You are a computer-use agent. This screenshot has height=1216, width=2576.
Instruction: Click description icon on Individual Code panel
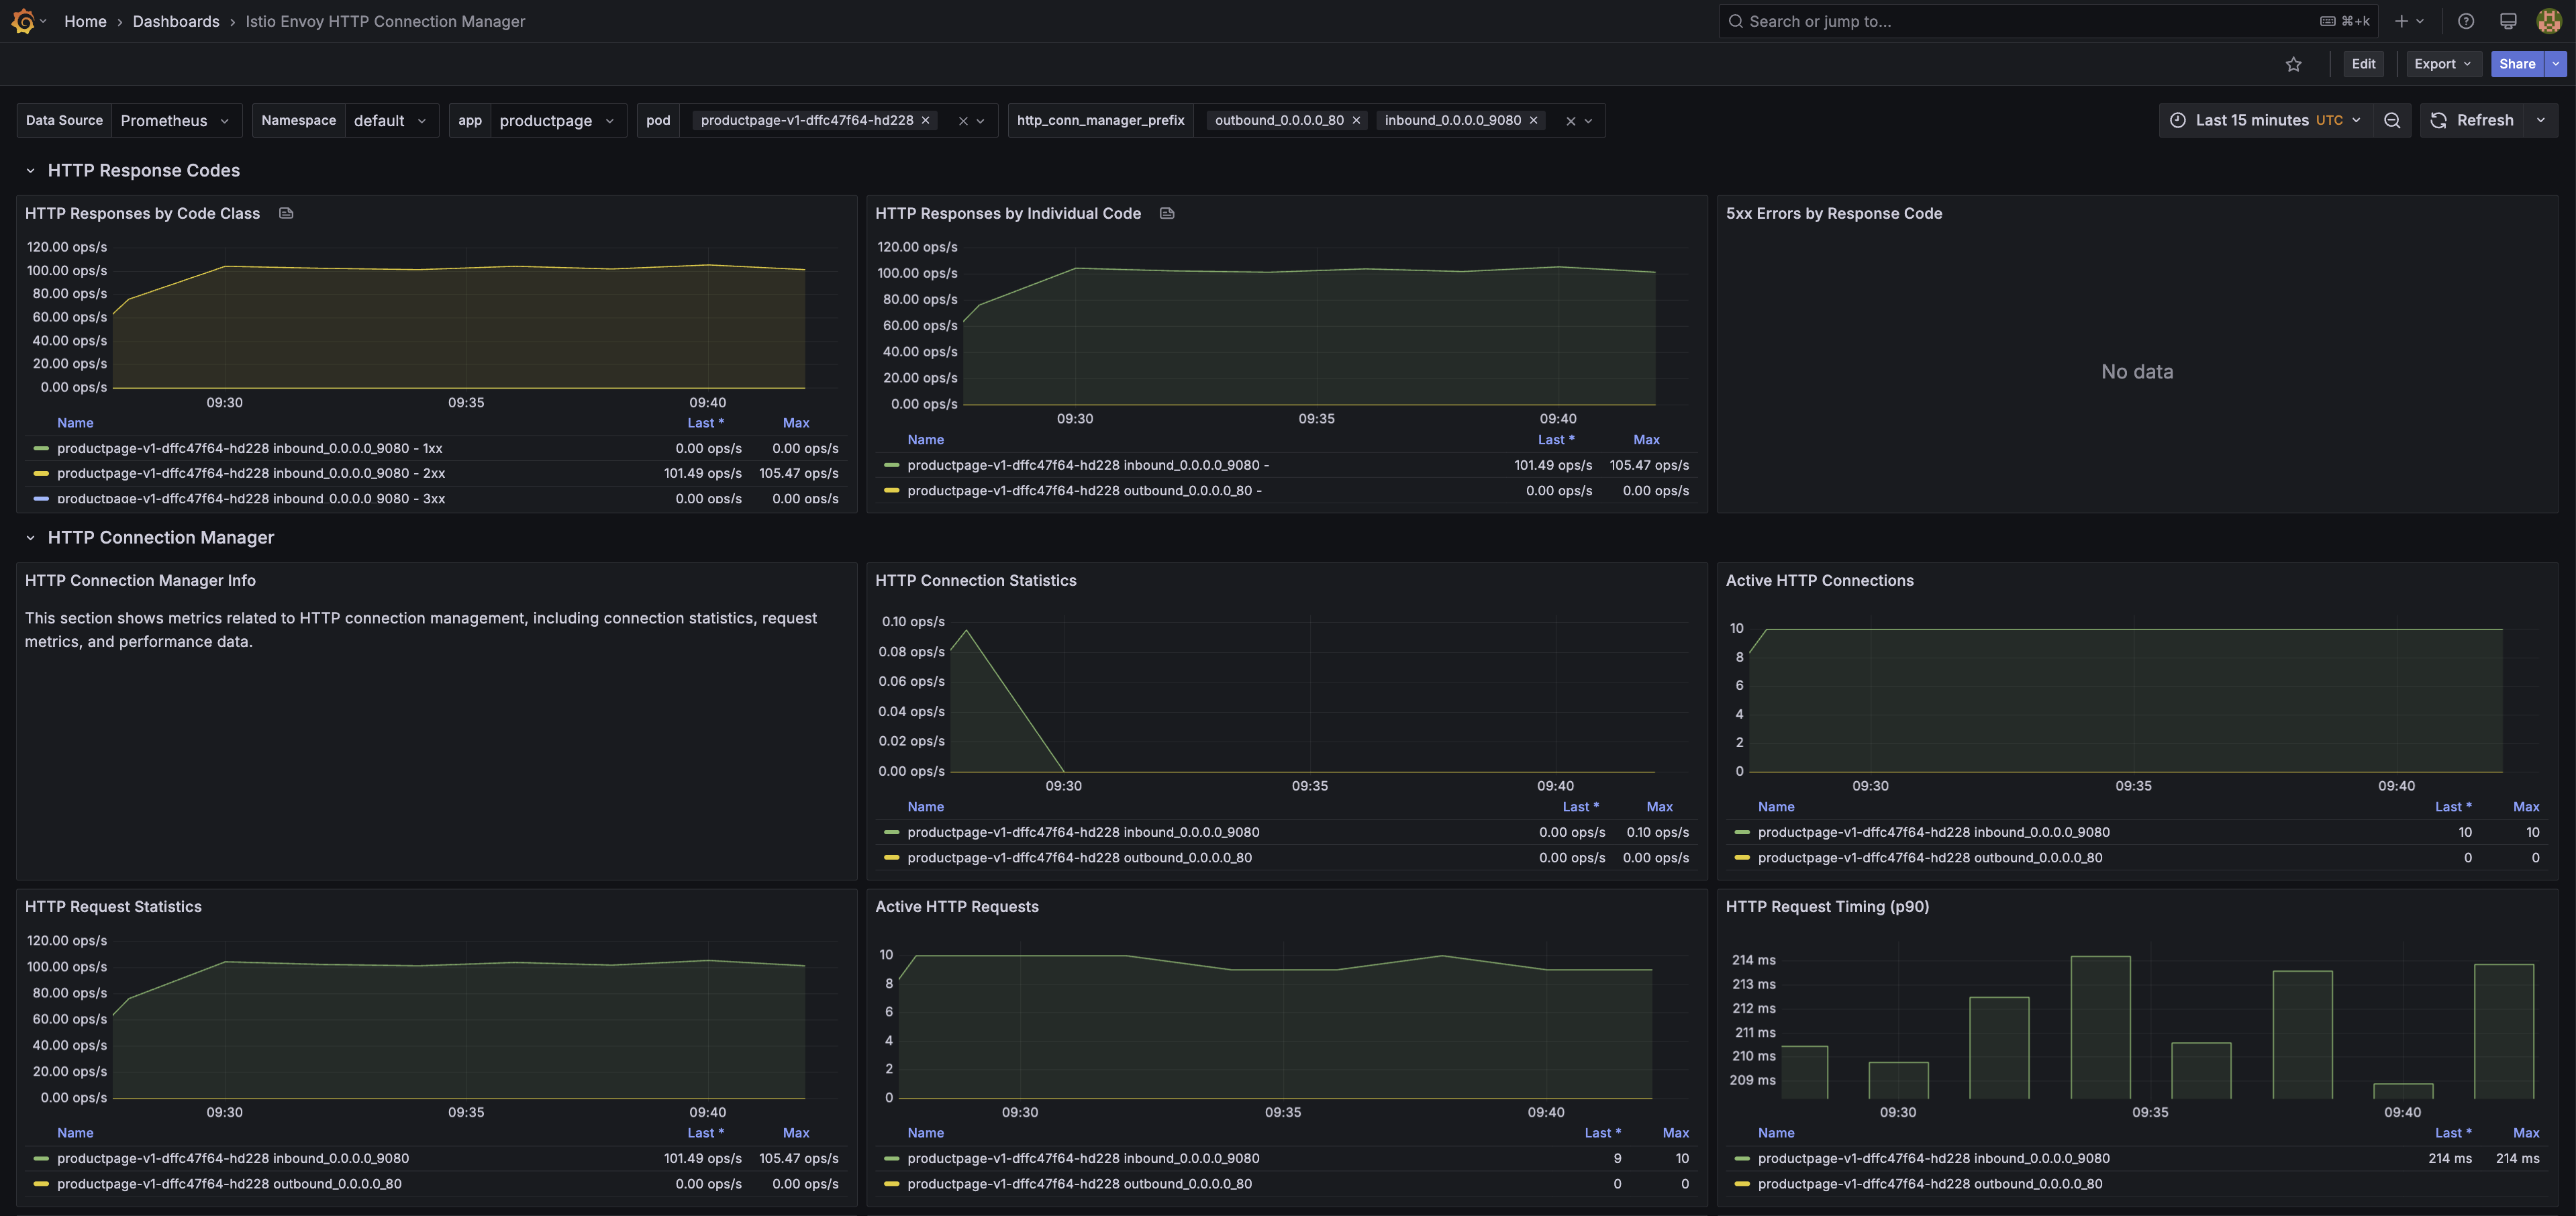point(1166,213)
